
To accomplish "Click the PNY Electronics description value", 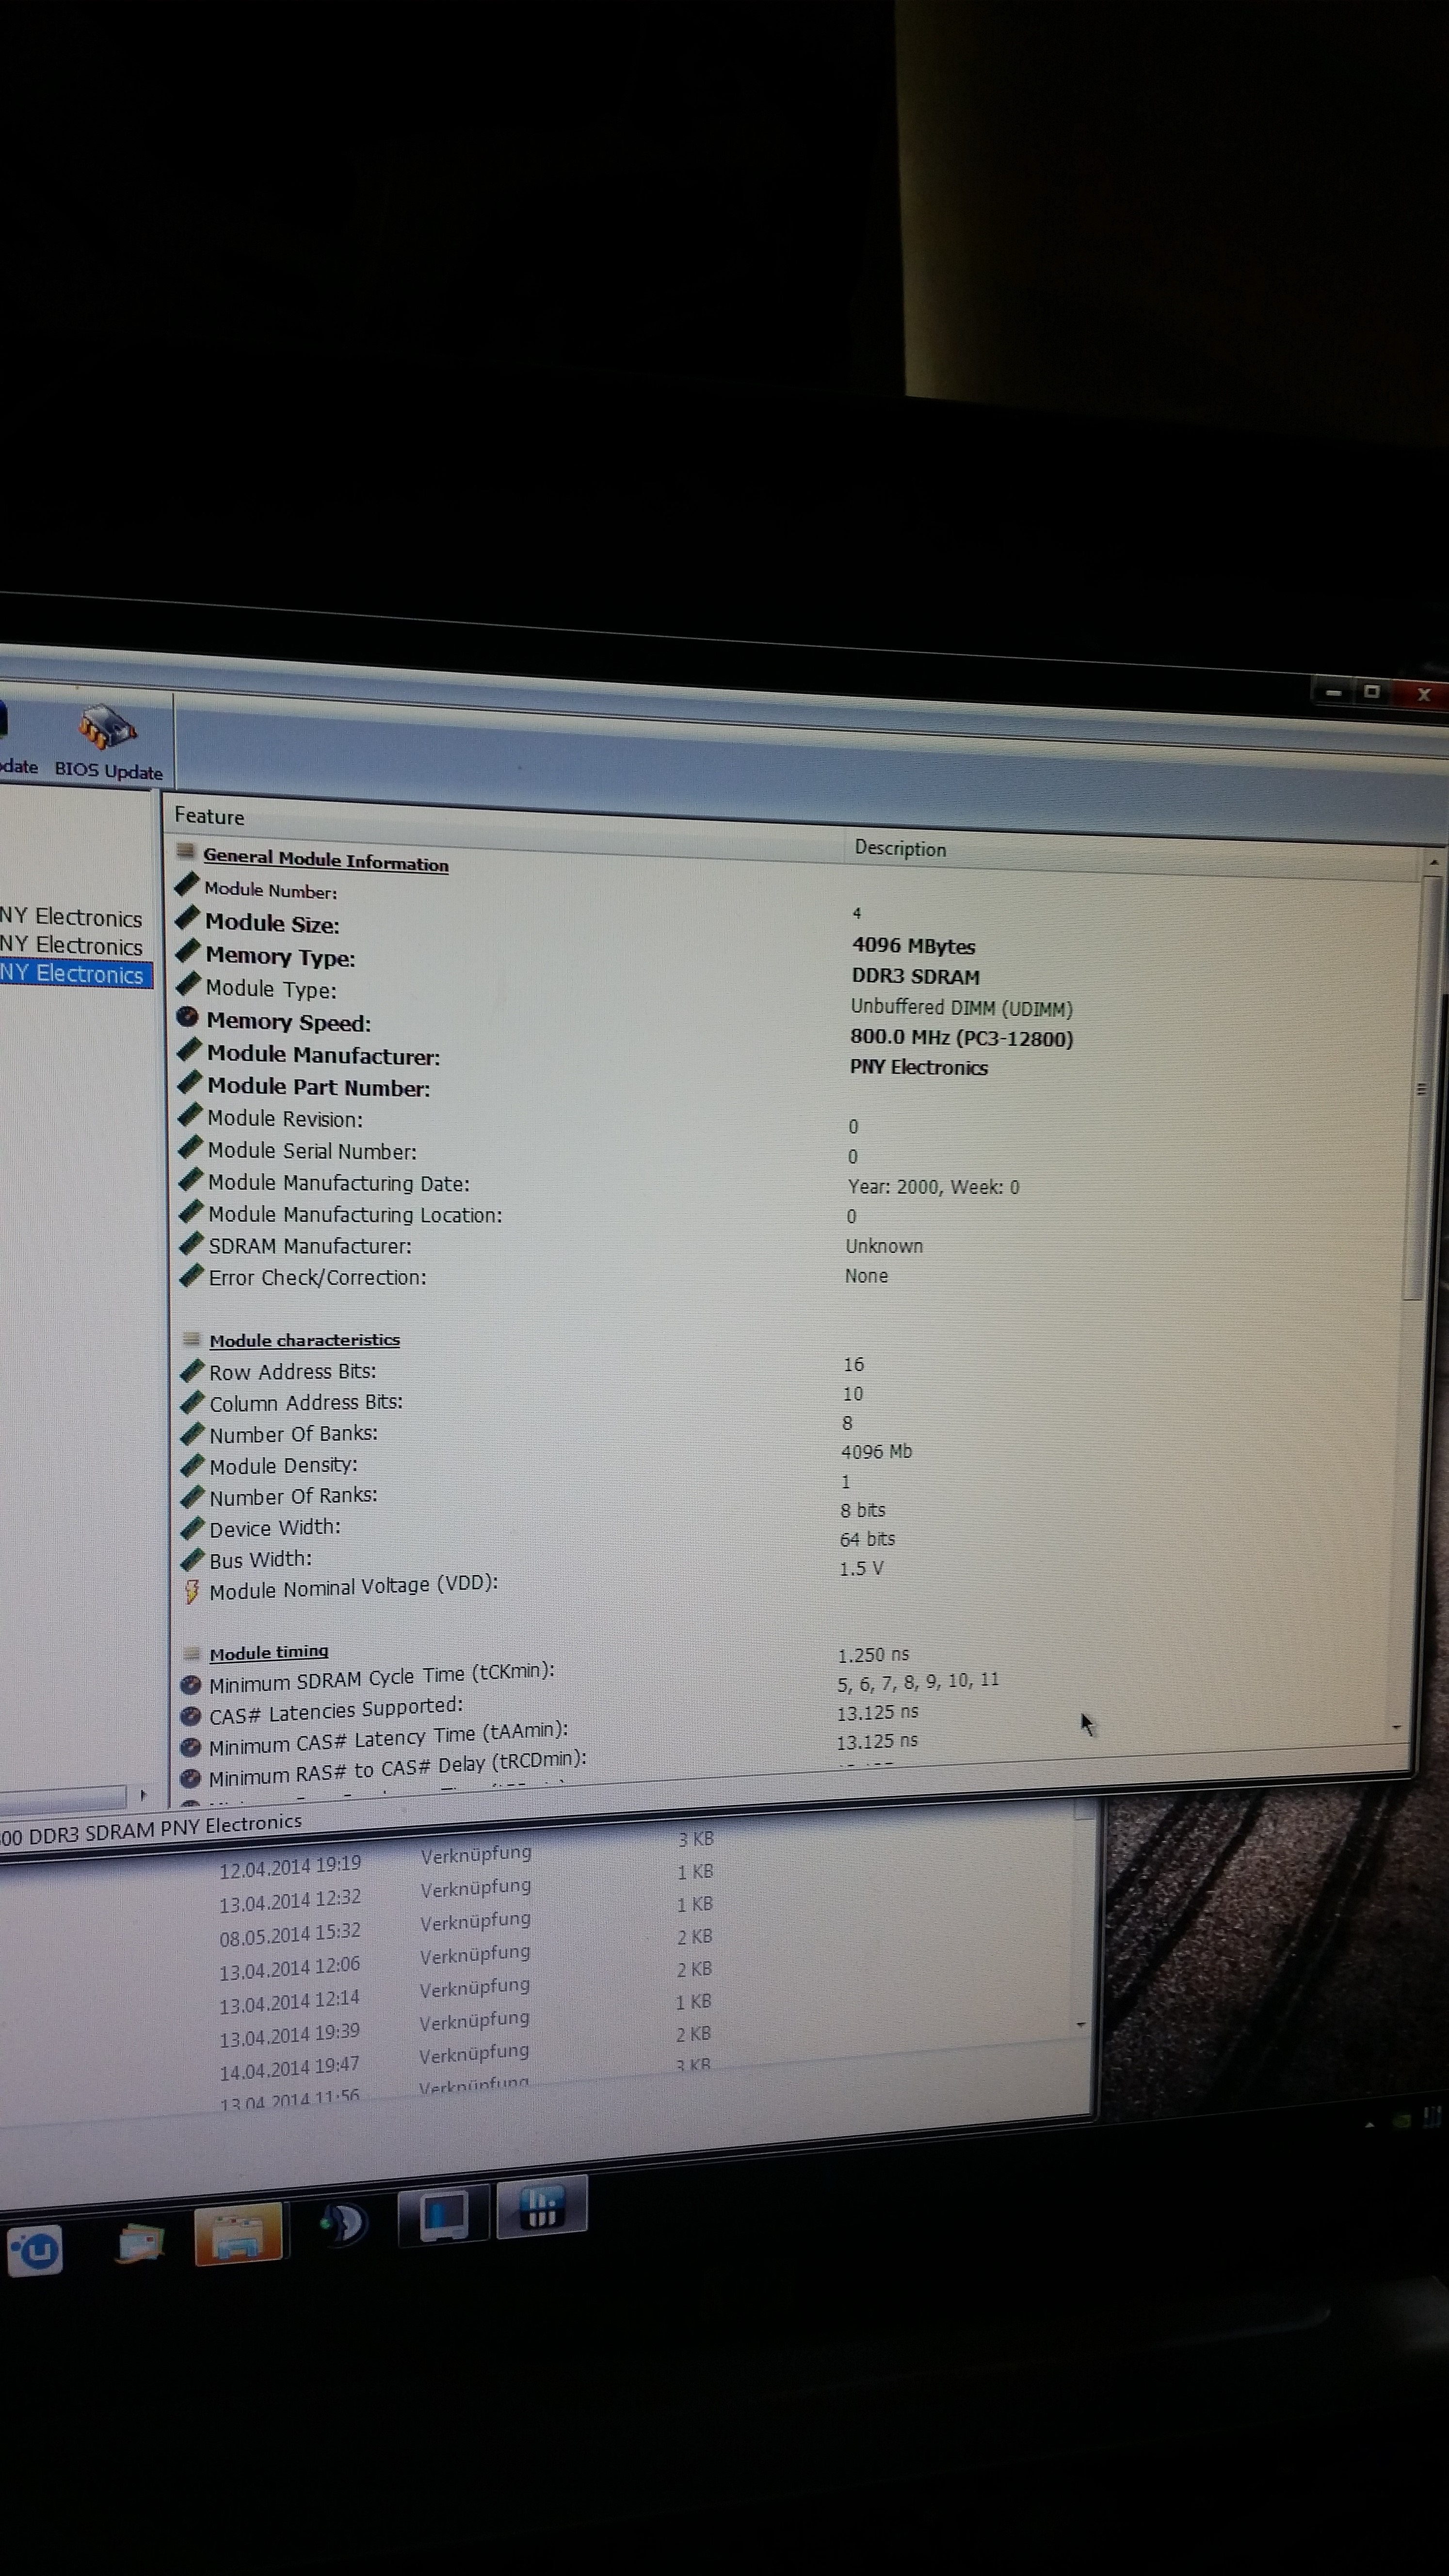I will (918, 1067).
